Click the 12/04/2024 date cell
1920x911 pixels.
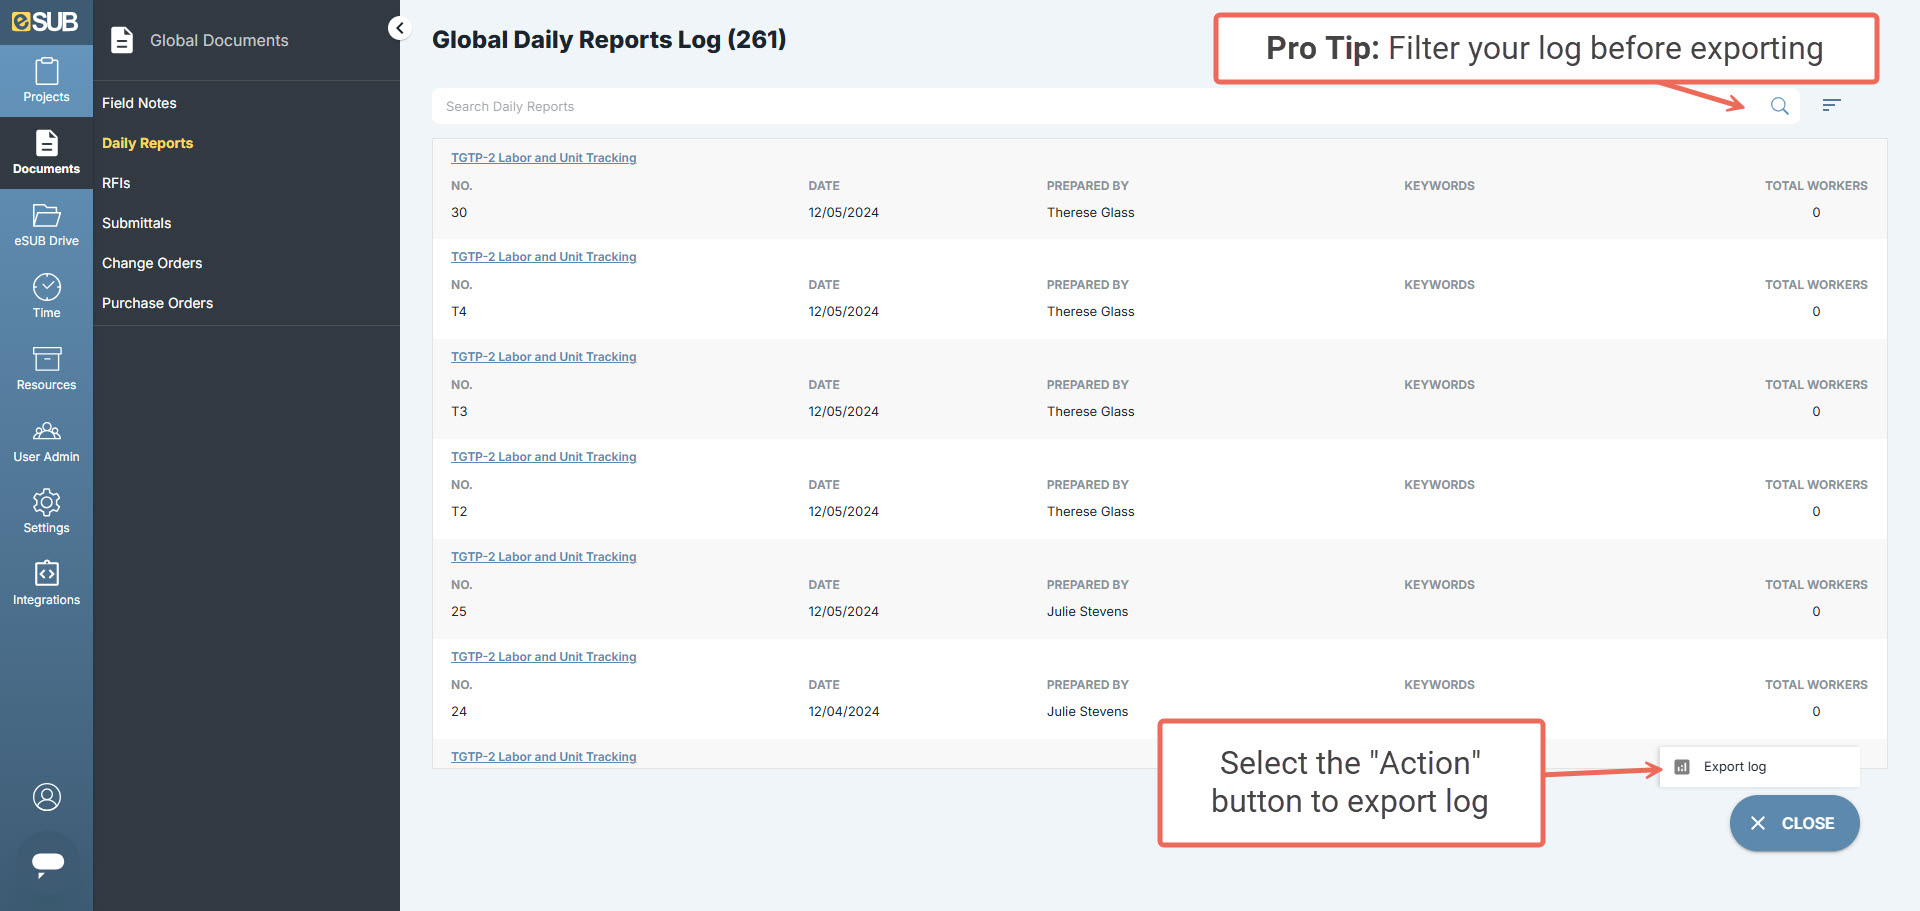click(x=844, y=711)
